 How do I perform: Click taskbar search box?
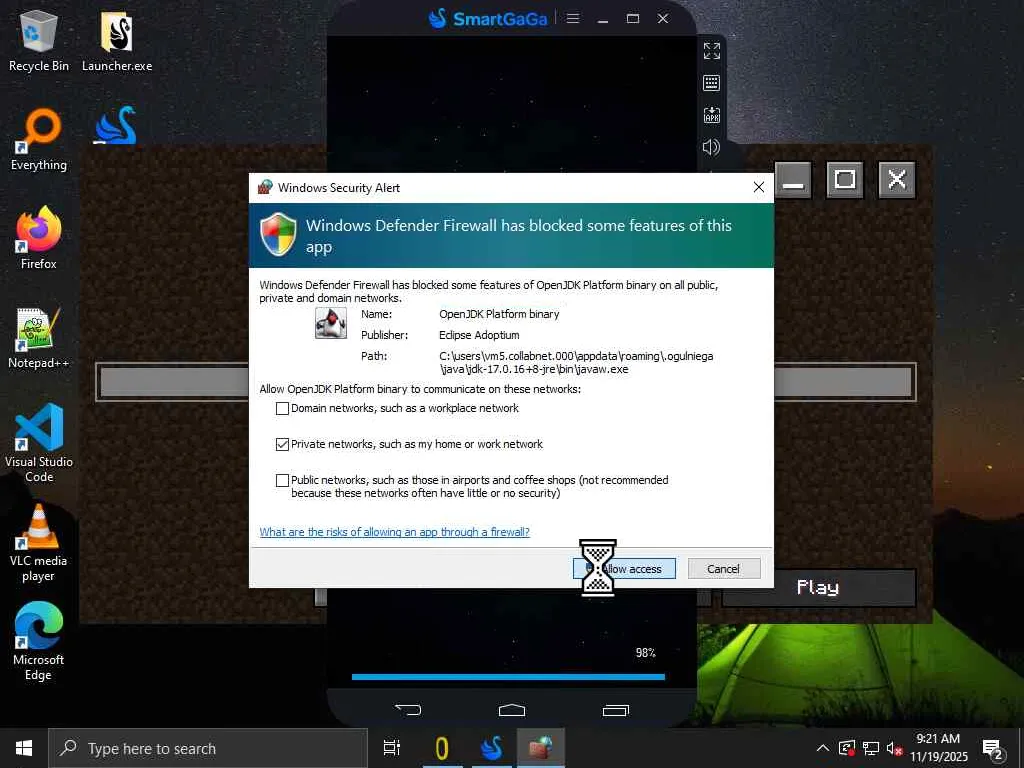pos(208,748)
